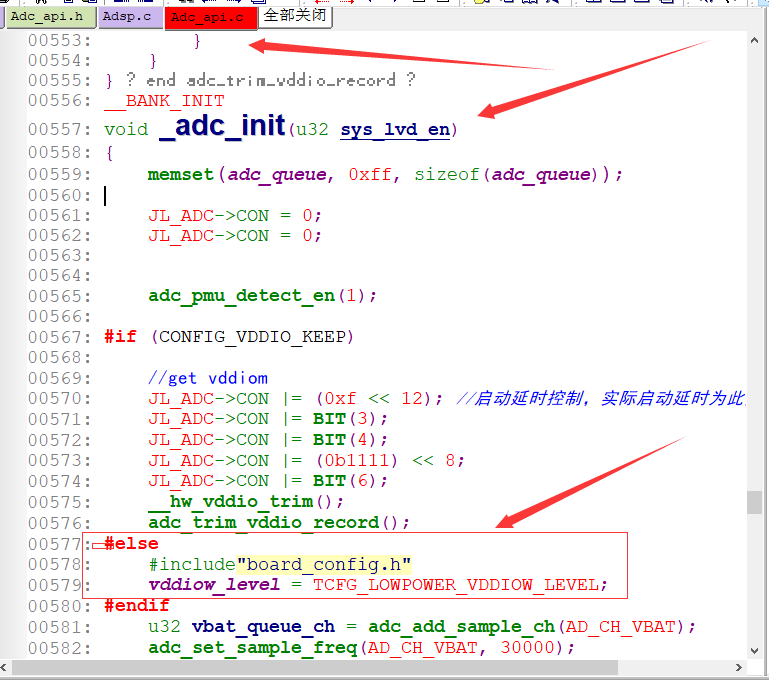Click TCFG_LOWPOWER_VDDIOW_LEVEL on line 579
Viewport: 769px width, 685px height.
[456, 585]
